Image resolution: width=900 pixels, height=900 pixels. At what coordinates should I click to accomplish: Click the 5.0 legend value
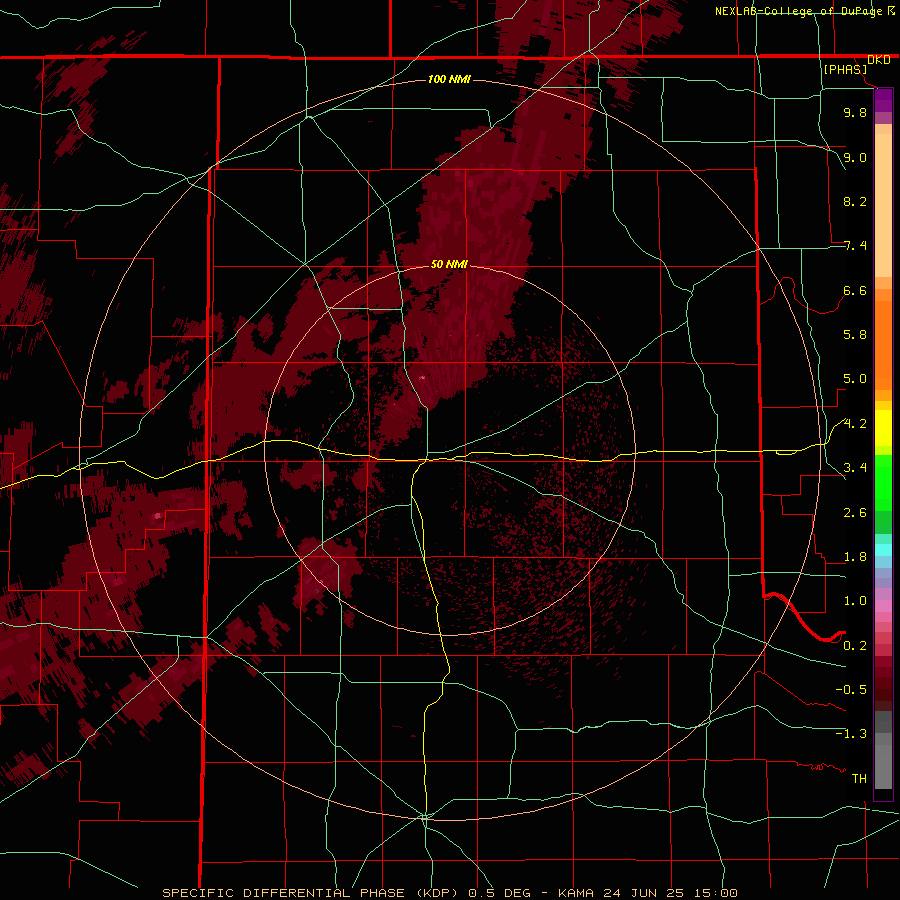855,379
